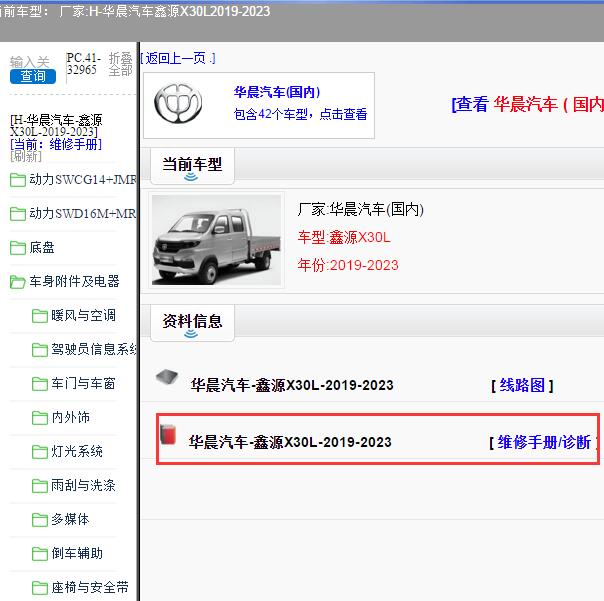Open the 雨刮与洗涤 tree item
The image size is (604, 601).
point(83,486)
